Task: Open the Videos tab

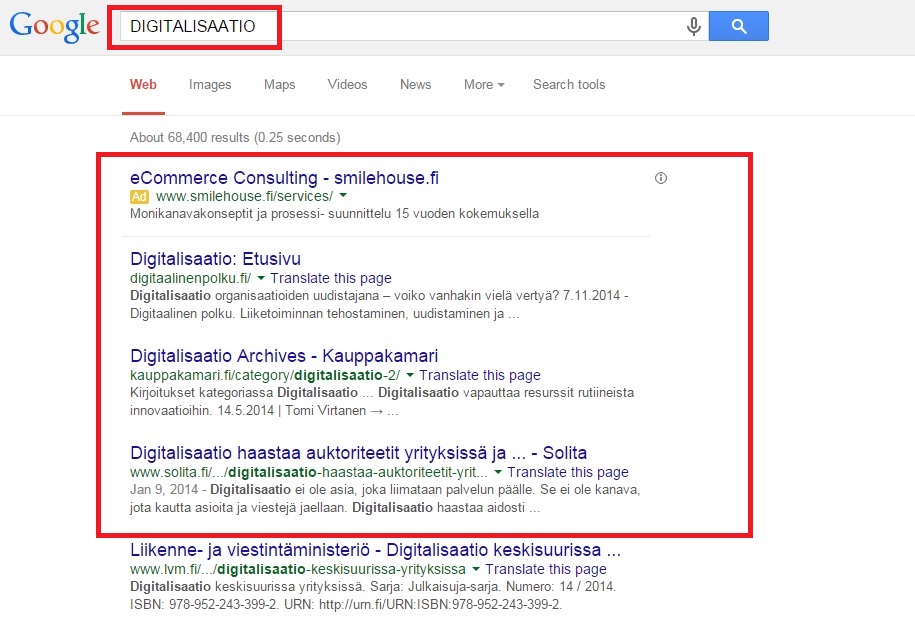Action: pos(347,85)
